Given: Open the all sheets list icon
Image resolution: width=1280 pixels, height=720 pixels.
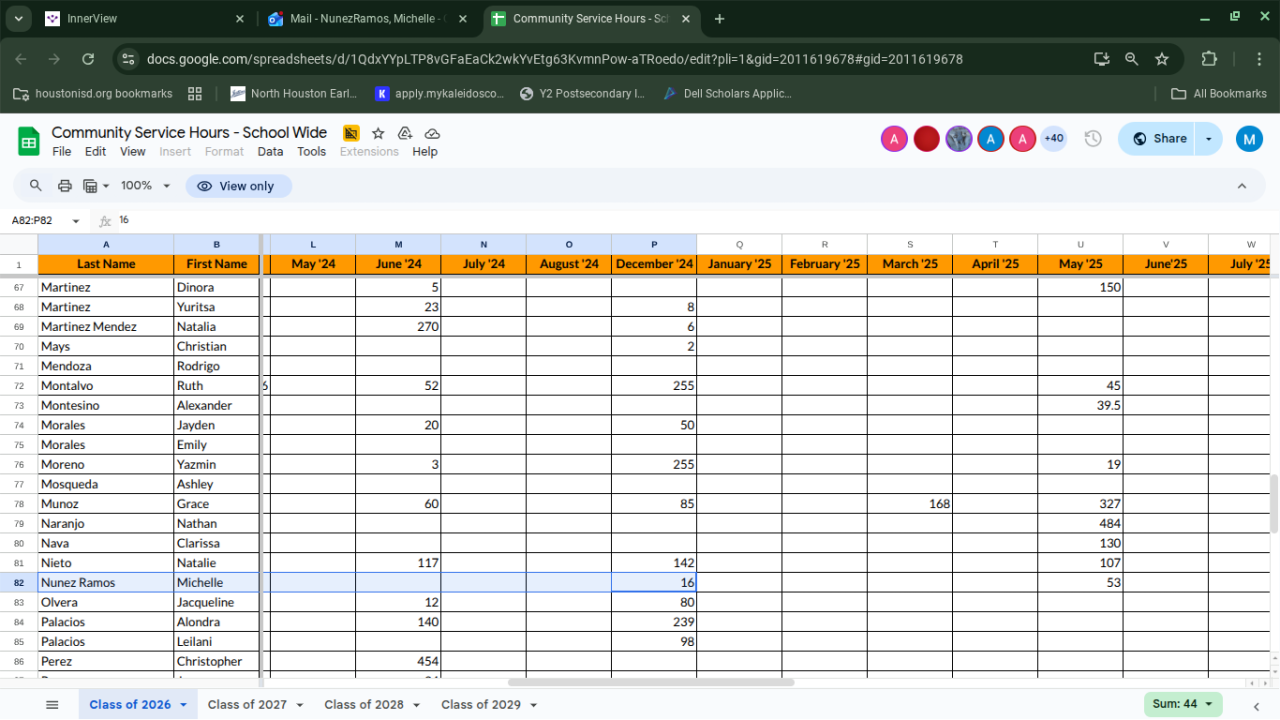Looking at the screenshot, I should click(52, 705).
